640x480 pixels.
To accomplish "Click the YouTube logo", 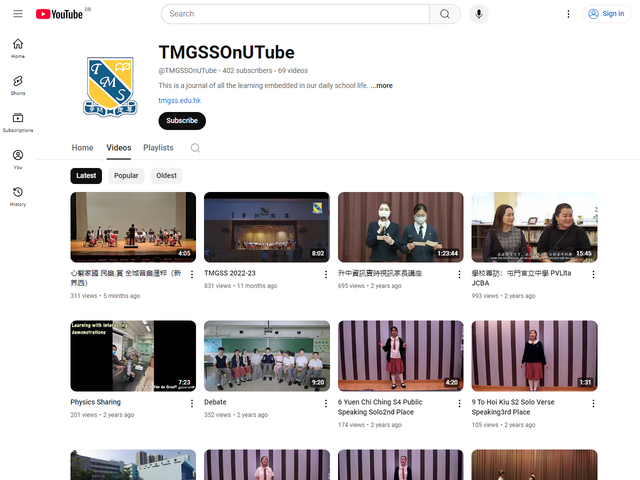I will (x=58, y=14).
